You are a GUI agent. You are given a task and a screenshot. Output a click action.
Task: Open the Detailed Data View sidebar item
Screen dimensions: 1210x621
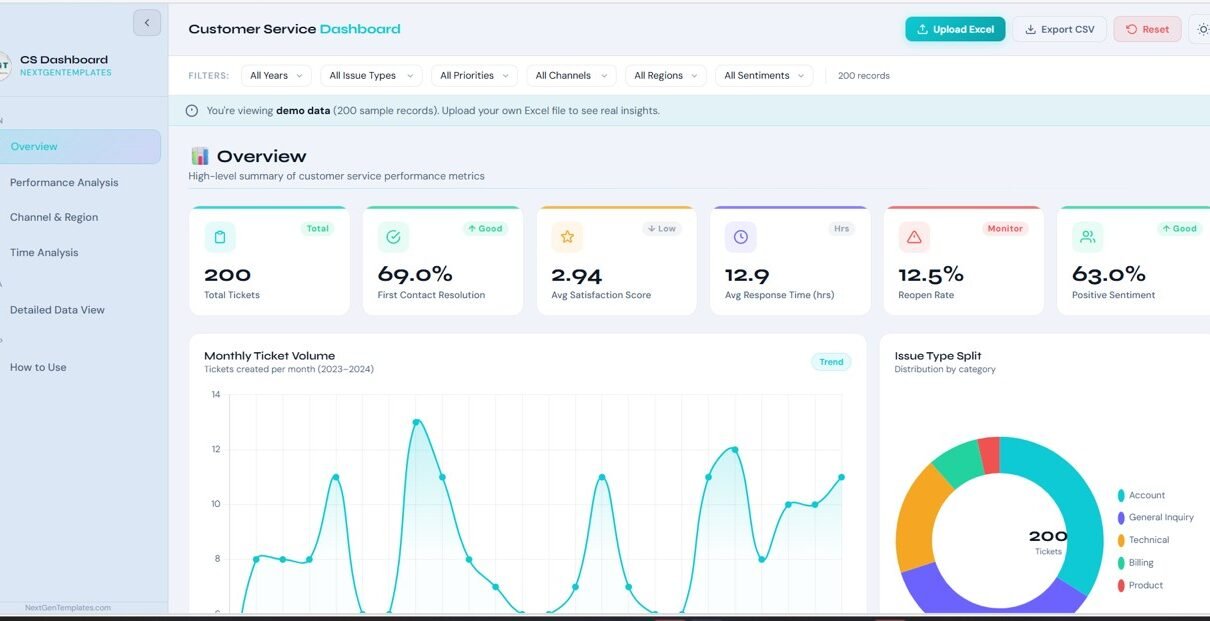click(57, 310)
